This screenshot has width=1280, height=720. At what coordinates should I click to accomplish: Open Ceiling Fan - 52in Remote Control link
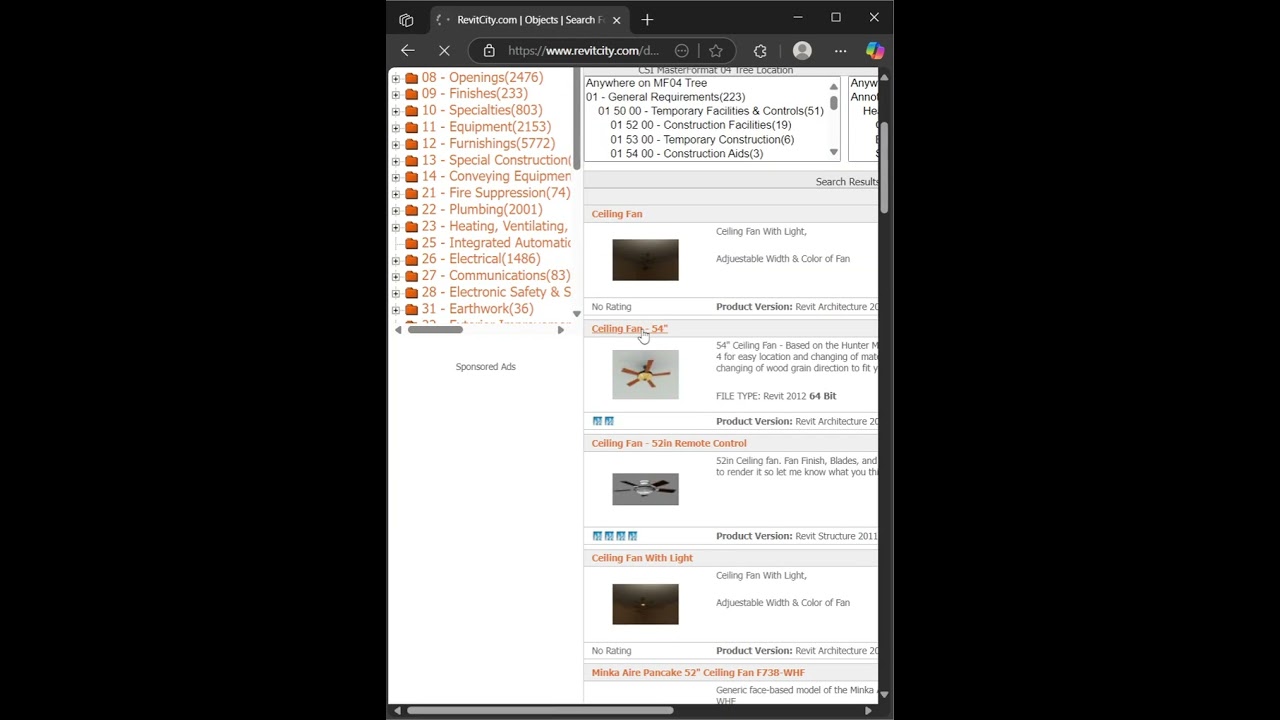[x=669, y=443]
